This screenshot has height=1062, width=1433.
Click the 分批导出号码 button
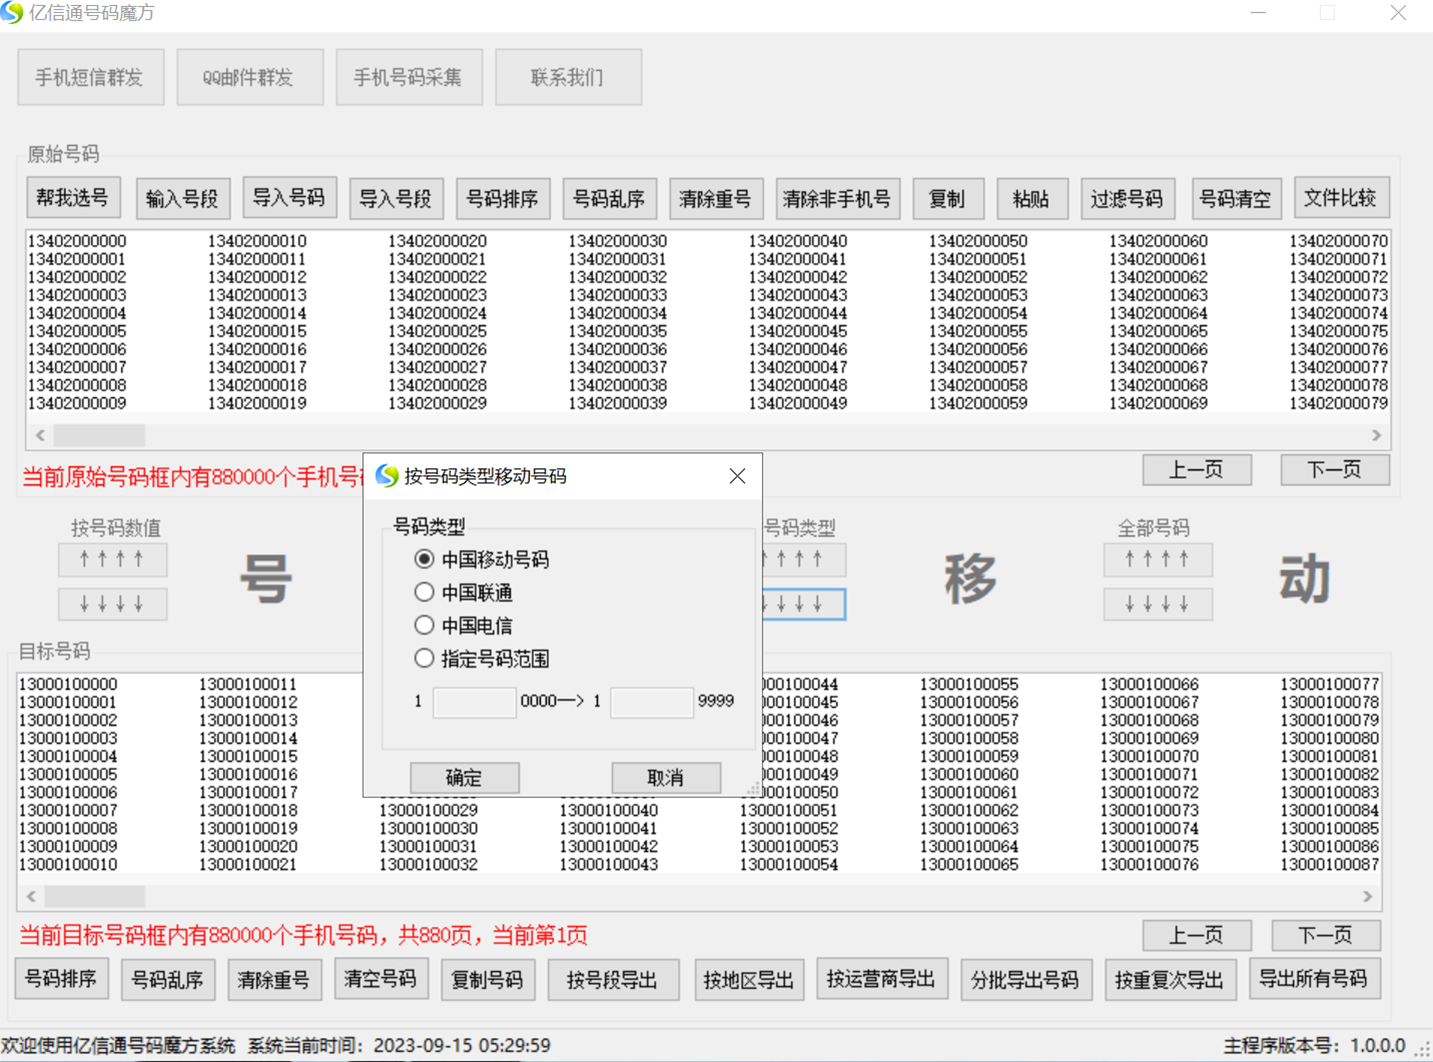pyautogui.click(x=1025, y=979)
